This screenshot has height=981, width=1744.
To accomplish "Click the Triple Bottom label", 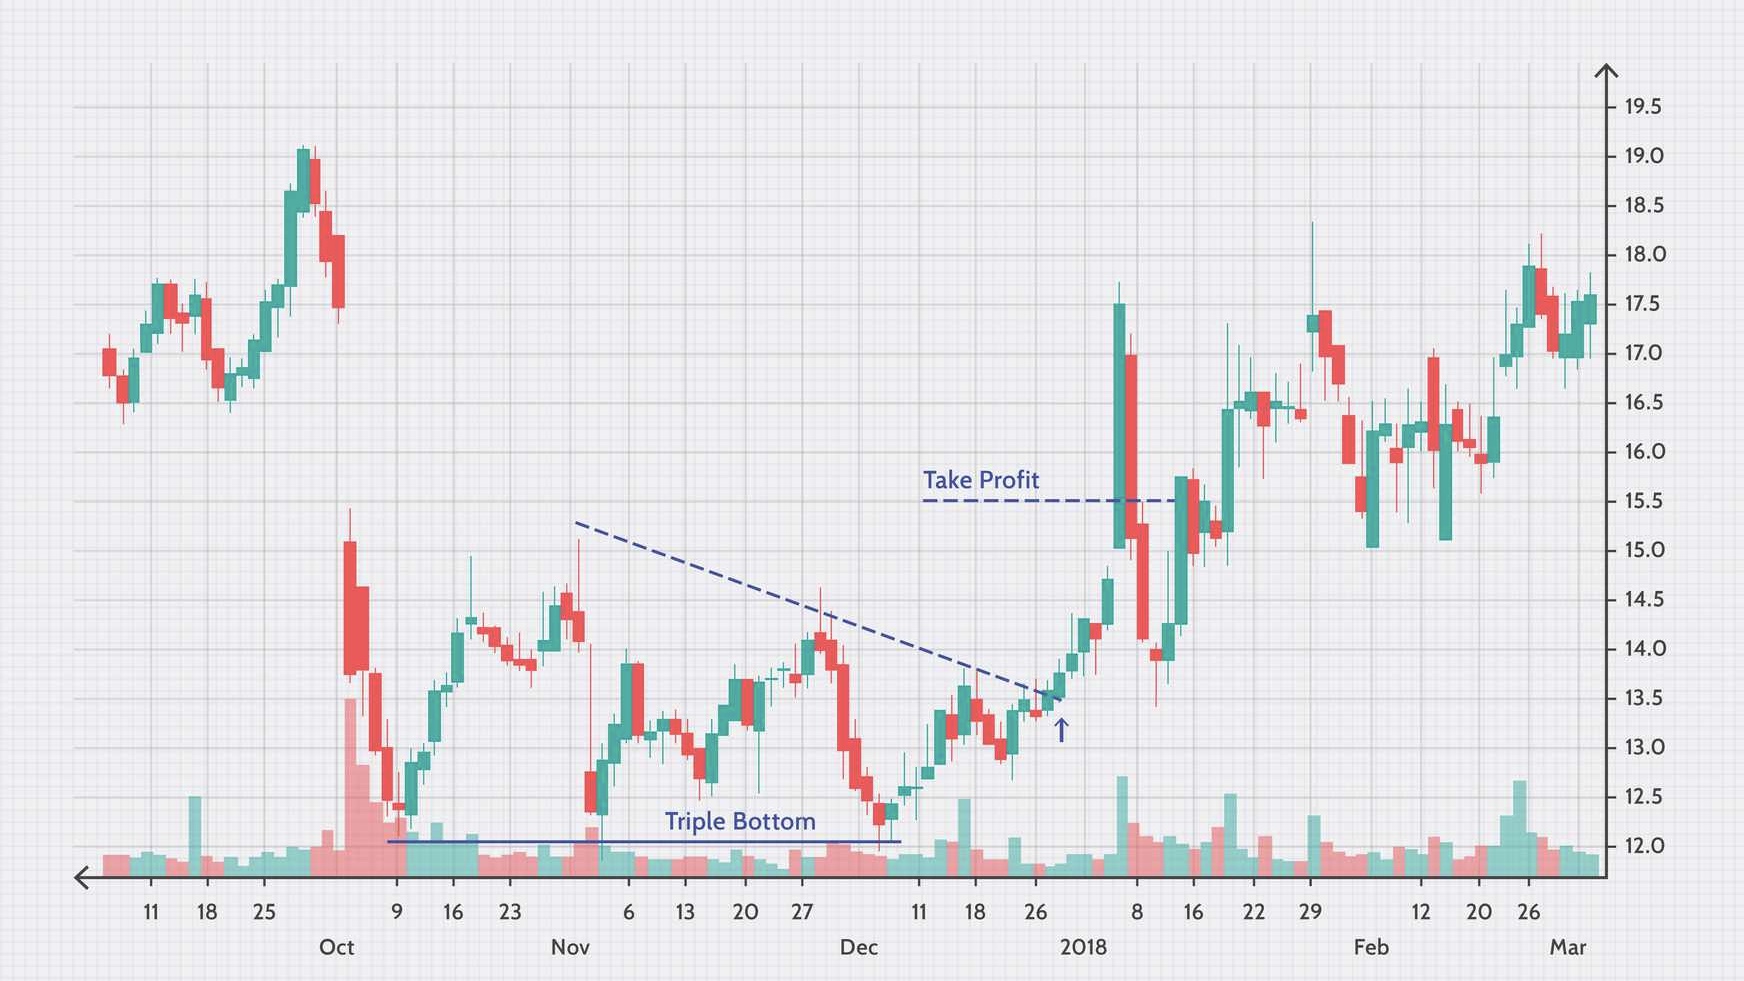I will [740, 821].
